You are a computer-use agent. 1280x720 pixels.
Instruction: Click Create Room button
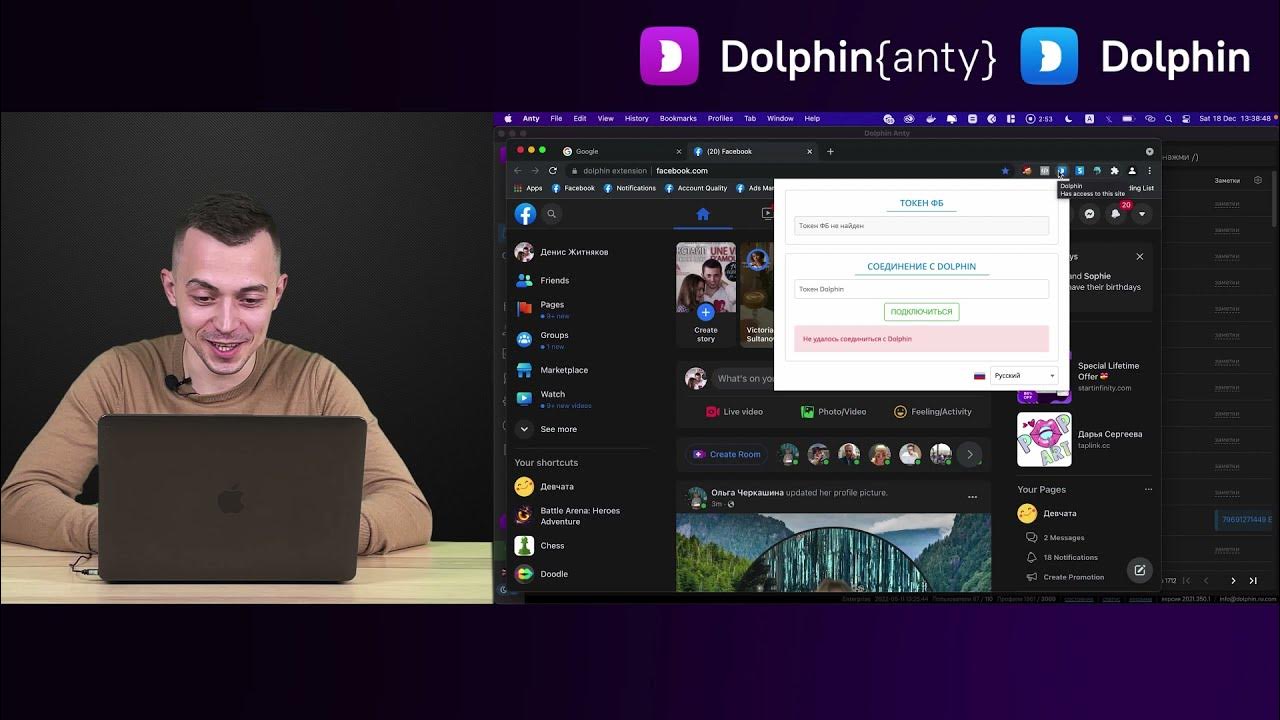click(727, 454)
